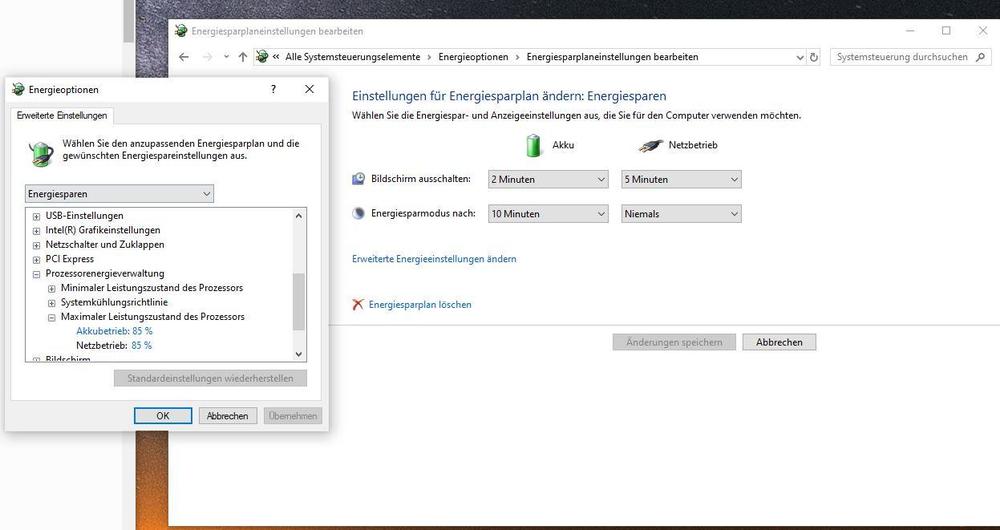Collapse the Prozessorenergieverwaltung node
Viewport: 1000px width, 530px height.
37,273
